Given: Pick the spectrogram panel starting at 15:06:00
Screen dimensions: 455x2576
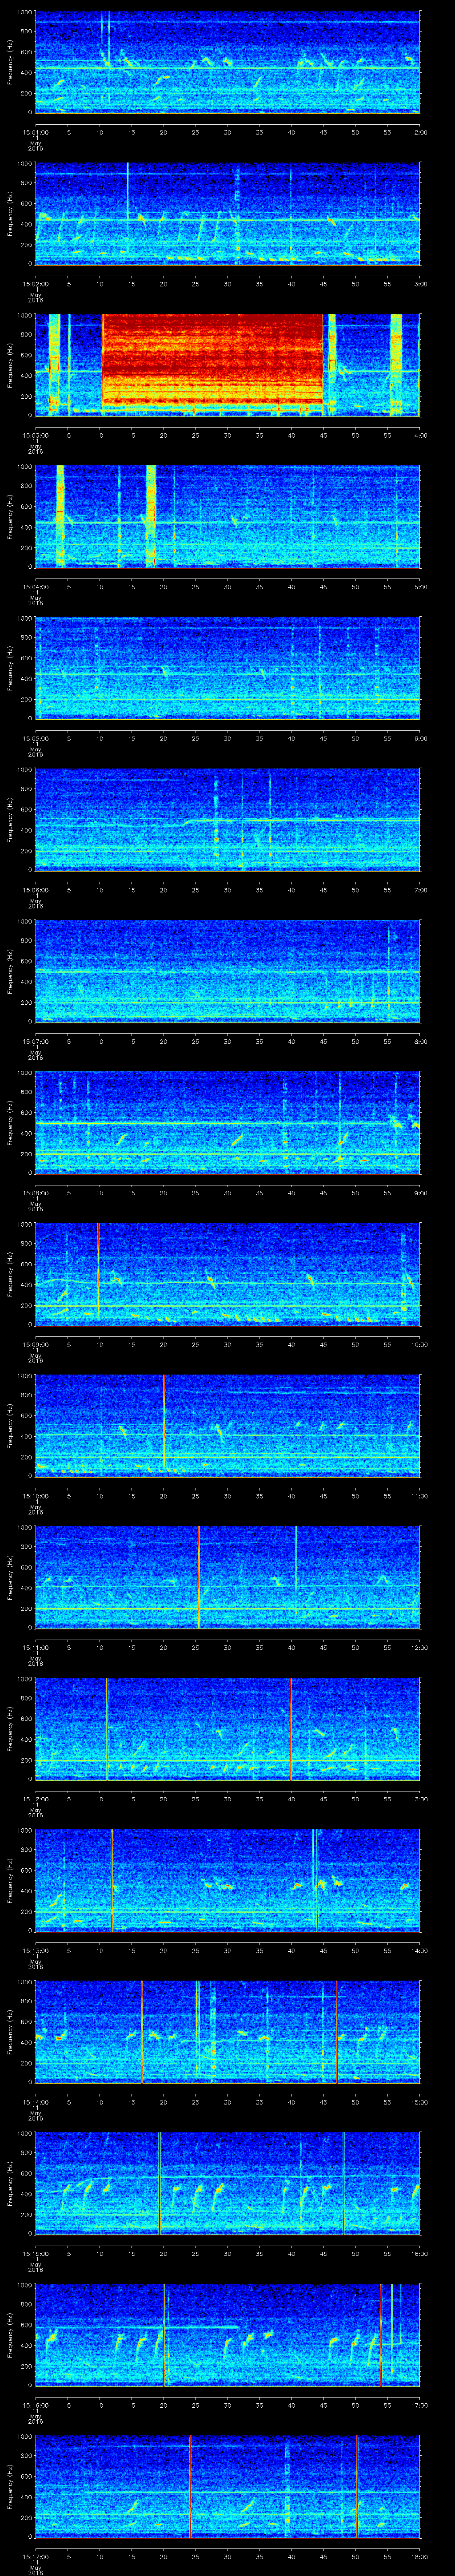Looking at the screenshot, I should (227, 819).
